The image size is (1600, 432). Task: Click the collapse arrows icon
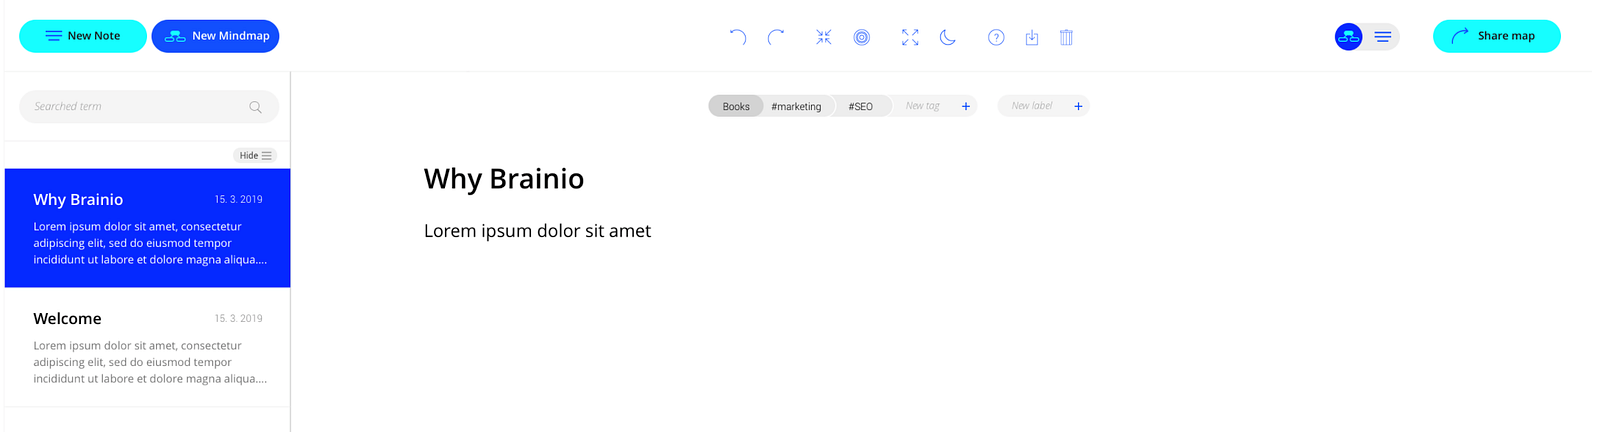pos(823,37)
